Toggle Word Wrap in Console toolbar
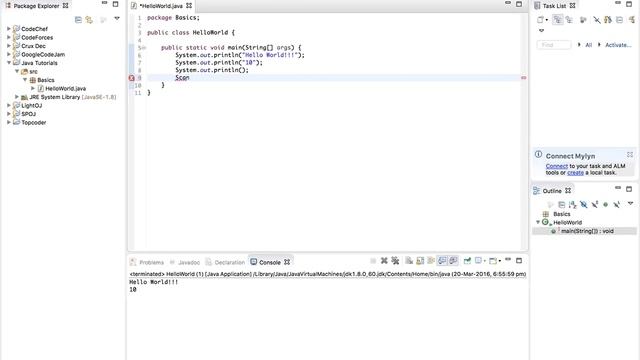 pyautogui.click(x=431, y=261)
